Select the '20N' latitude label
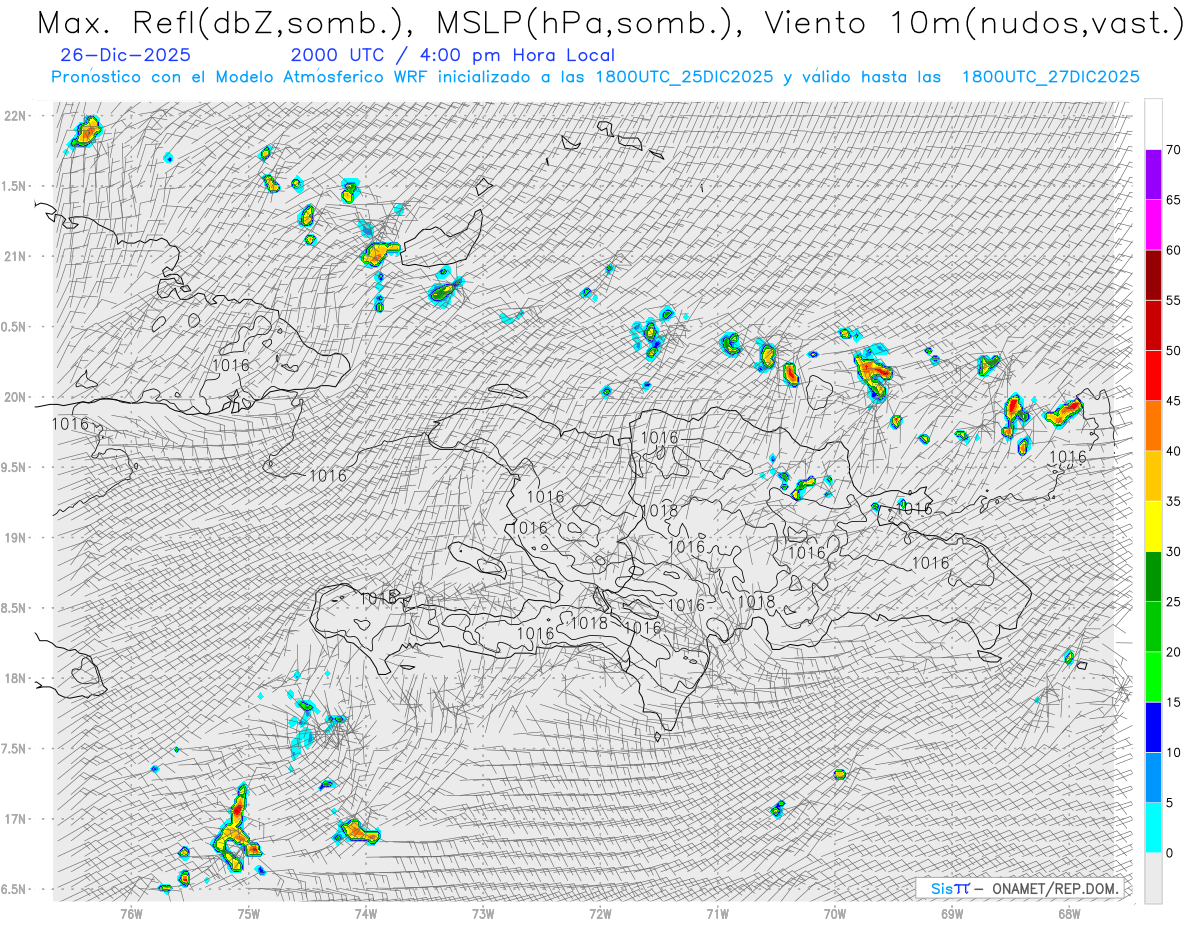Image resolution: width=1200 pixels, height=927 pixels. (14, 397)
